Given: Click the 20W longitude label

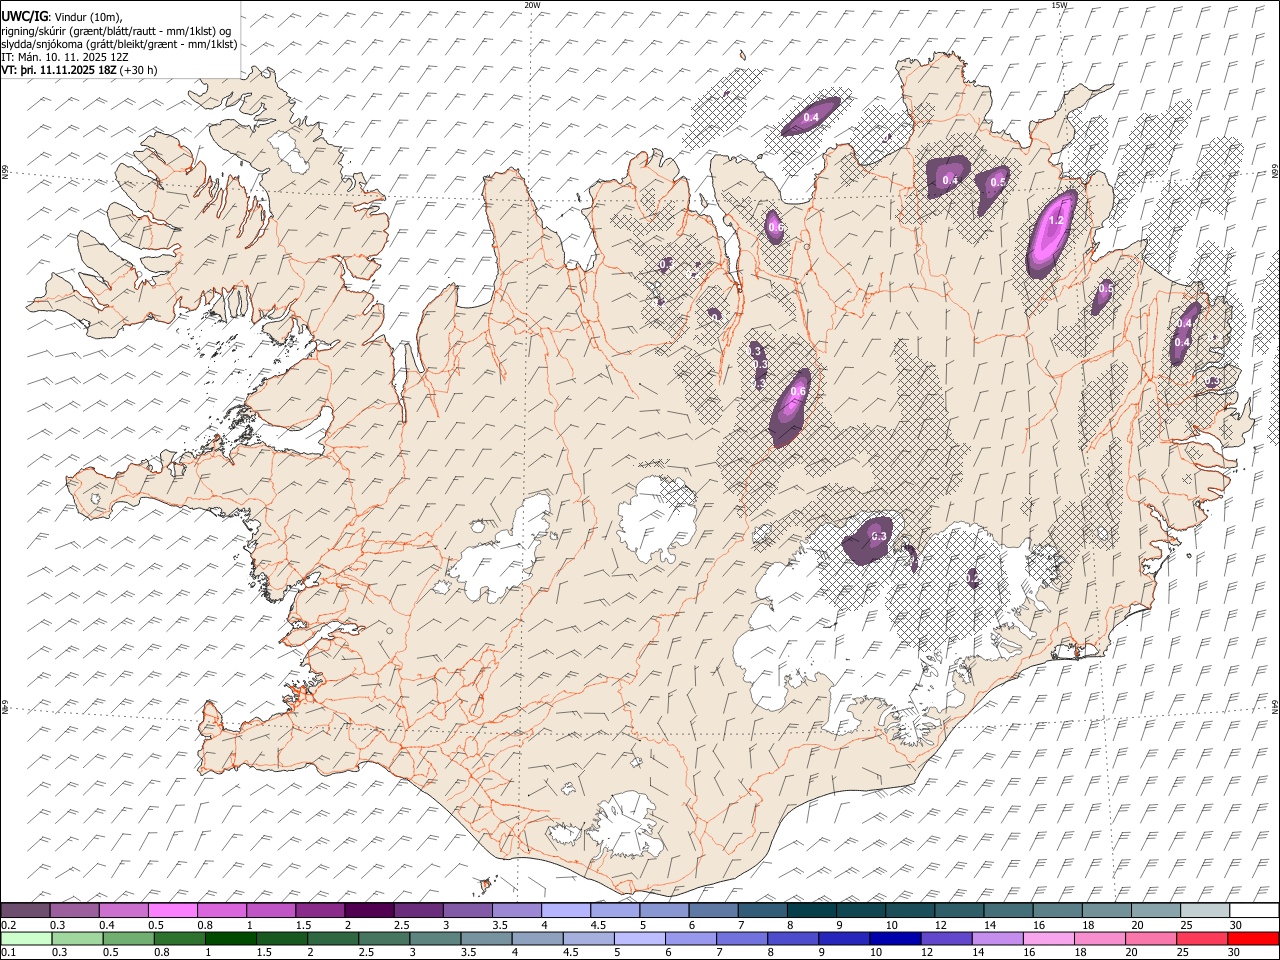Looking at the screenshot, I should [533, 5].
